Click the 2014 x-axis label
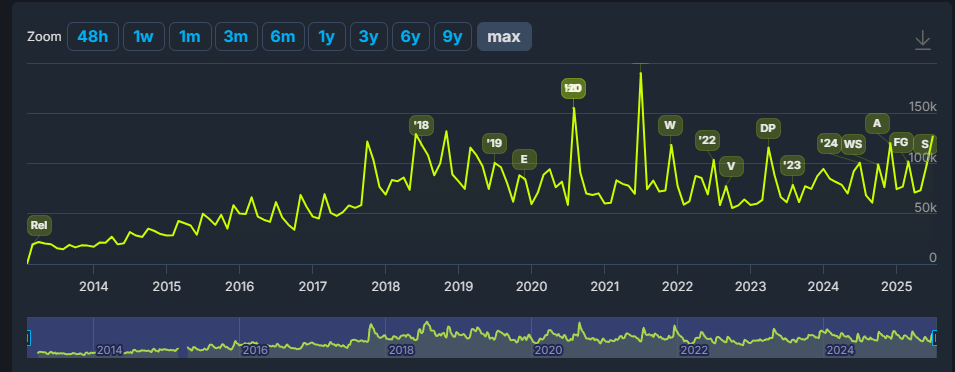955x372 pixels. [93, 286]
